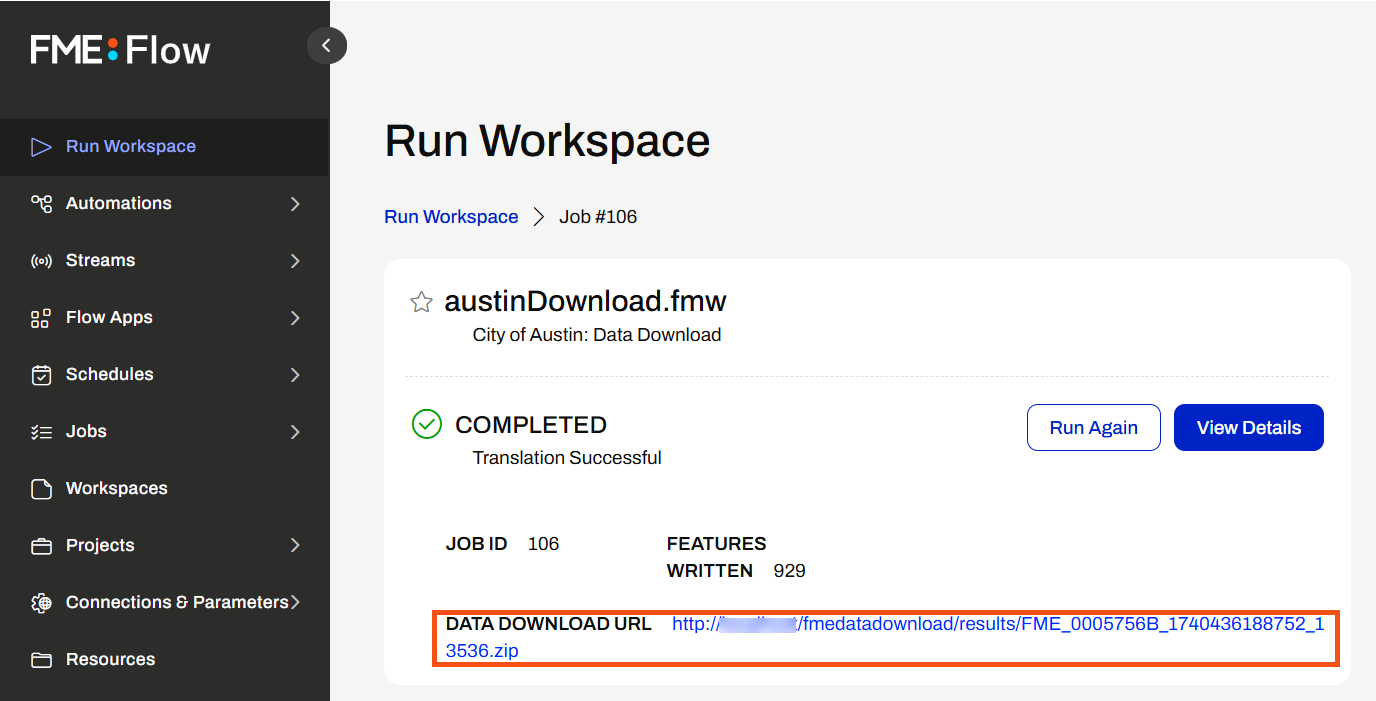1376x701 pixels.
Task: Click the Translation Successful message
Action: (x=567, y=458)
